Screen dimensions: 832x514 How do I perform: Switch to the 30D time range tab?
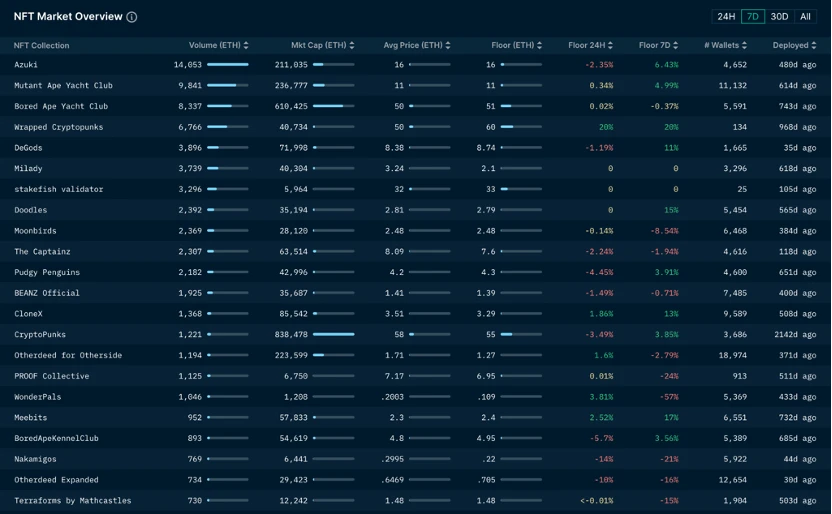point(779,16)
